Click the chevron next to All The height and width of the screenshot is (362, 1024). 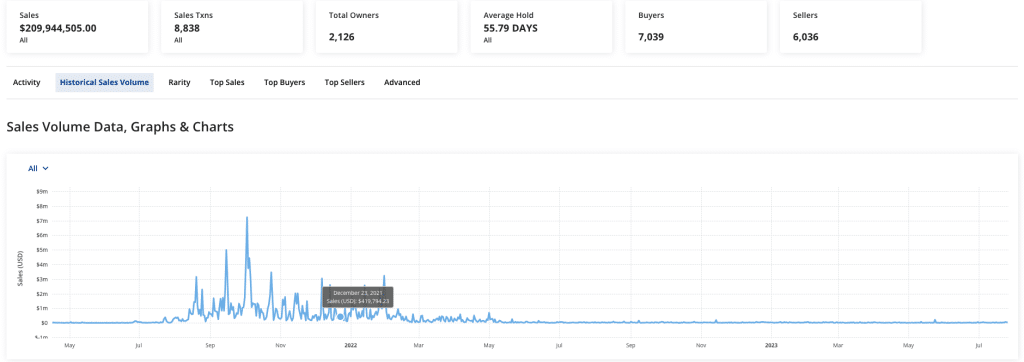[x=46, y=169]
